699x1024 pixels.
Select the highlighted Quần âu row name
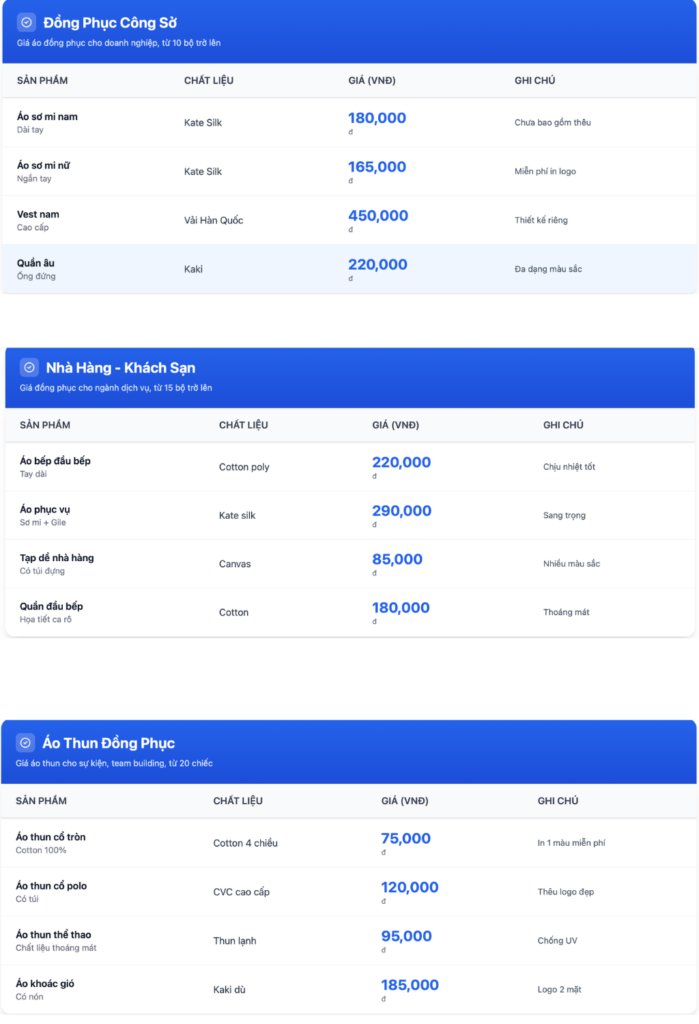[36, 263]
